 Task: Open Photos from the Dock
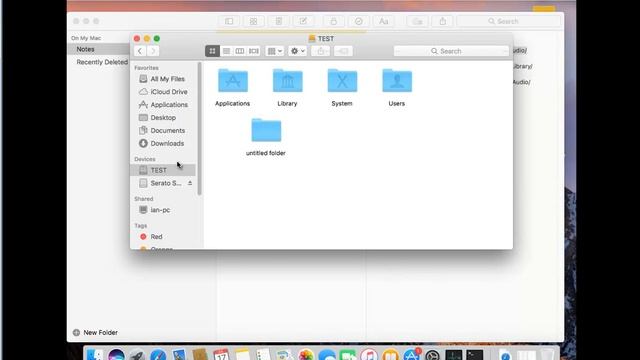pyautogui.click(x=306, y=355)
